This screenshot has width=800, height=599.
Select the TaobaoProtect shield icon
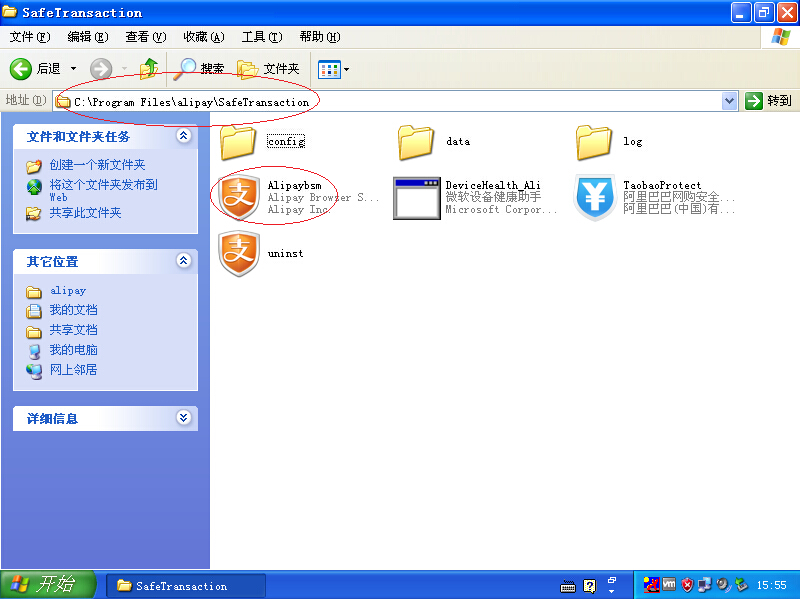pos(595,197)
